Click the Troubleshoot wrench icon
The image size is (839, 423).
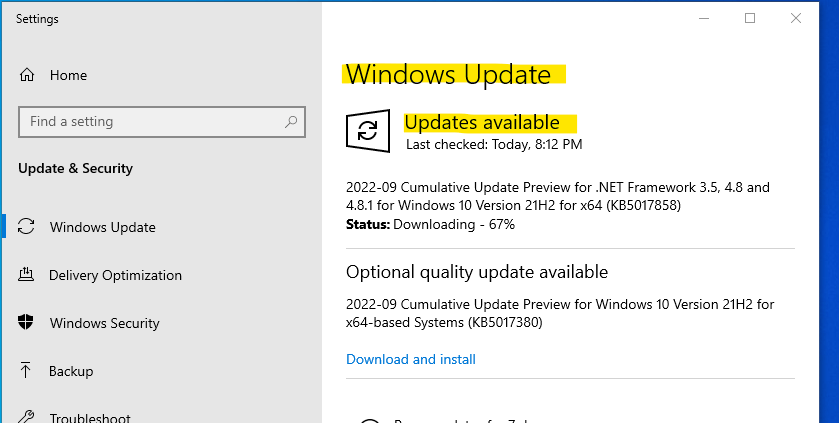click(27, 417)
